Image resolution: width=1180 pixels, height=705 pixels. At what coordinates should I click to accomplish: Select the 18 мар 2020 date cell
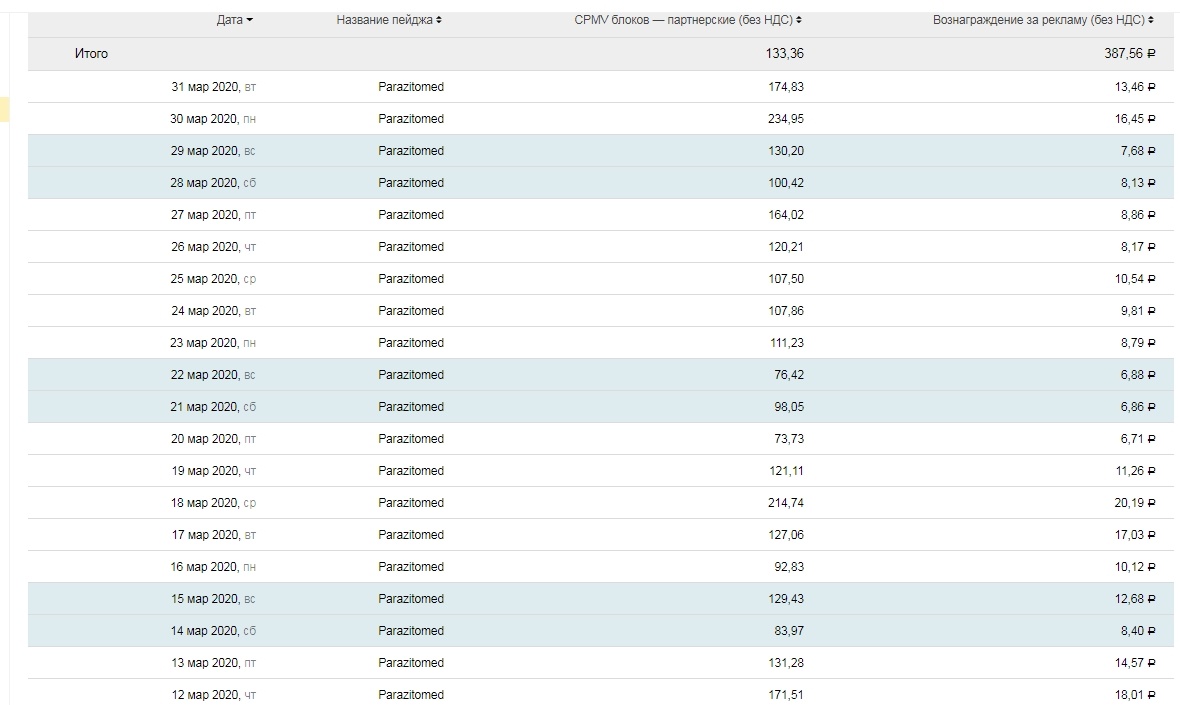[213, 503]
